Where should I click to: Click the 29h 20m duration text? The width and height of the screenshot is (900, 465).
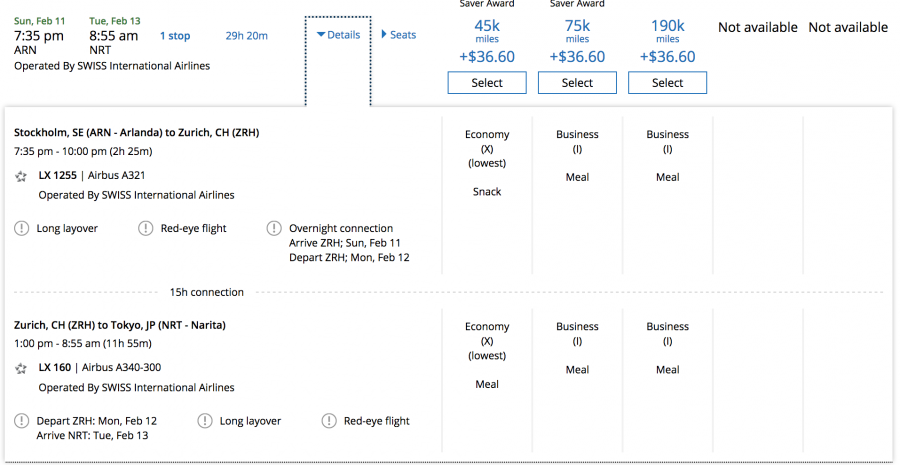pos(246,36)
